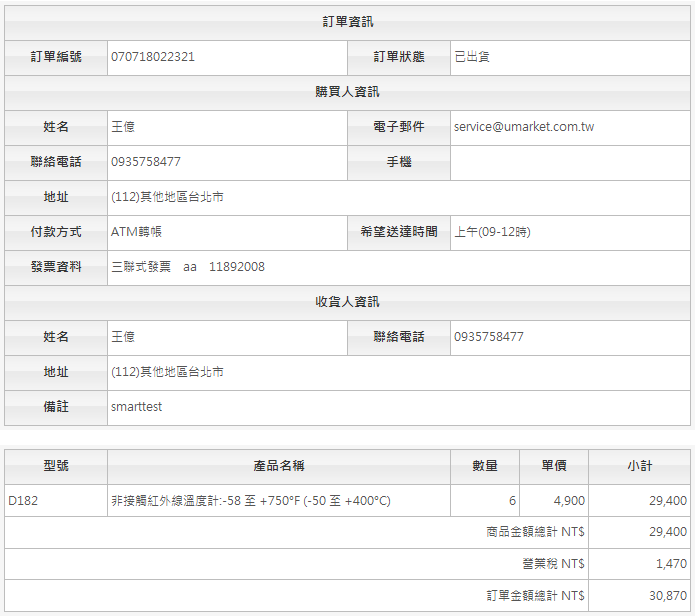Click the order number 070718022321
This screenshot has height=616, width=695.
tap(153, 57)
